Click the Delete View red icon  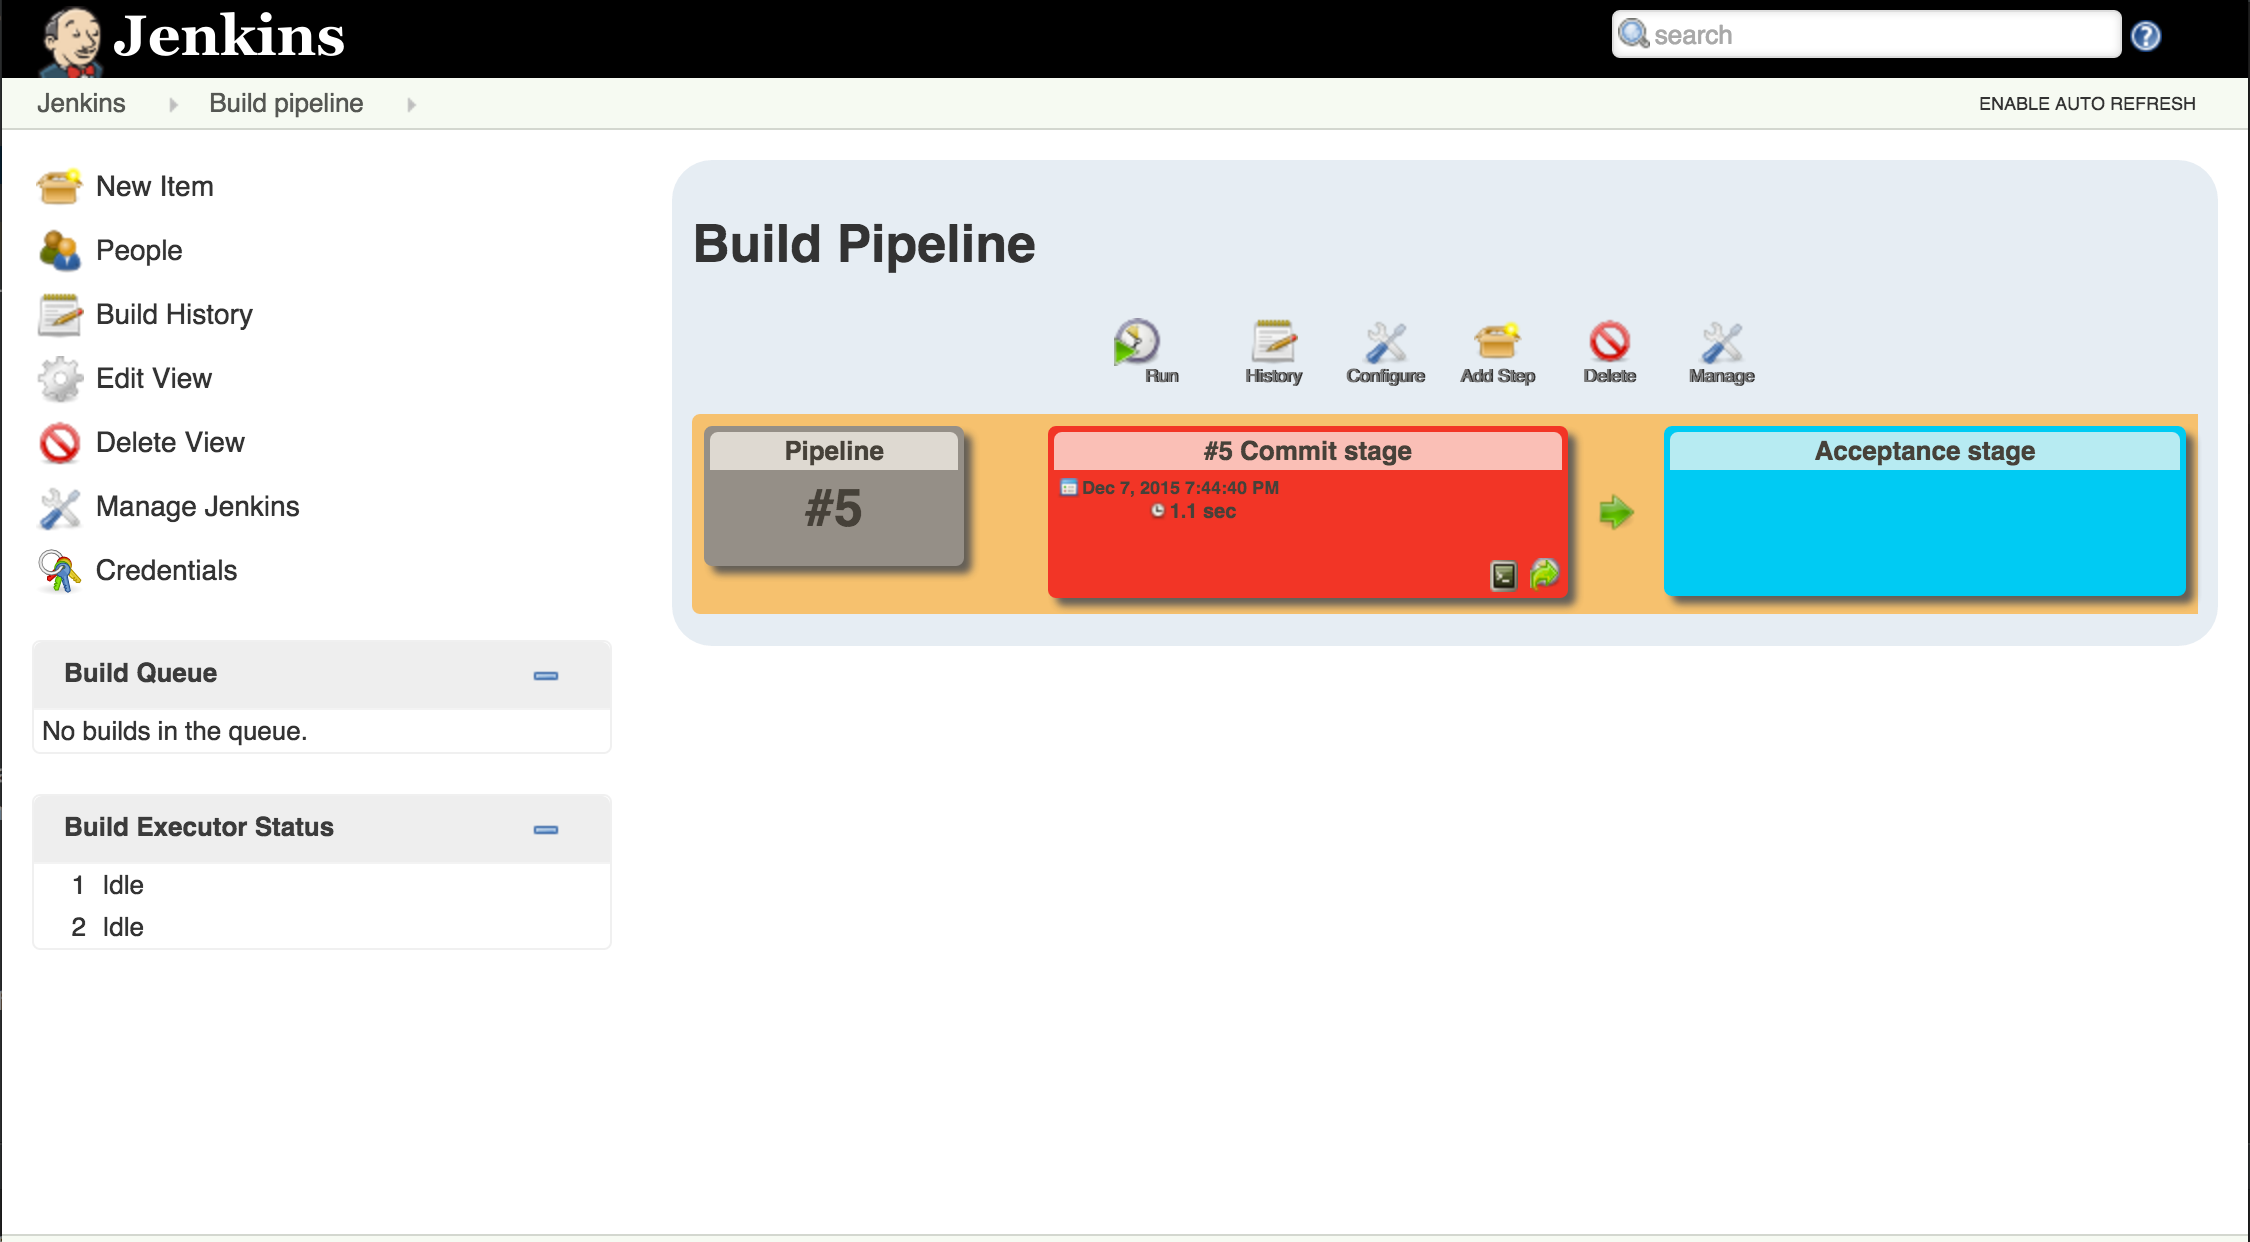[x=59, y=442]
